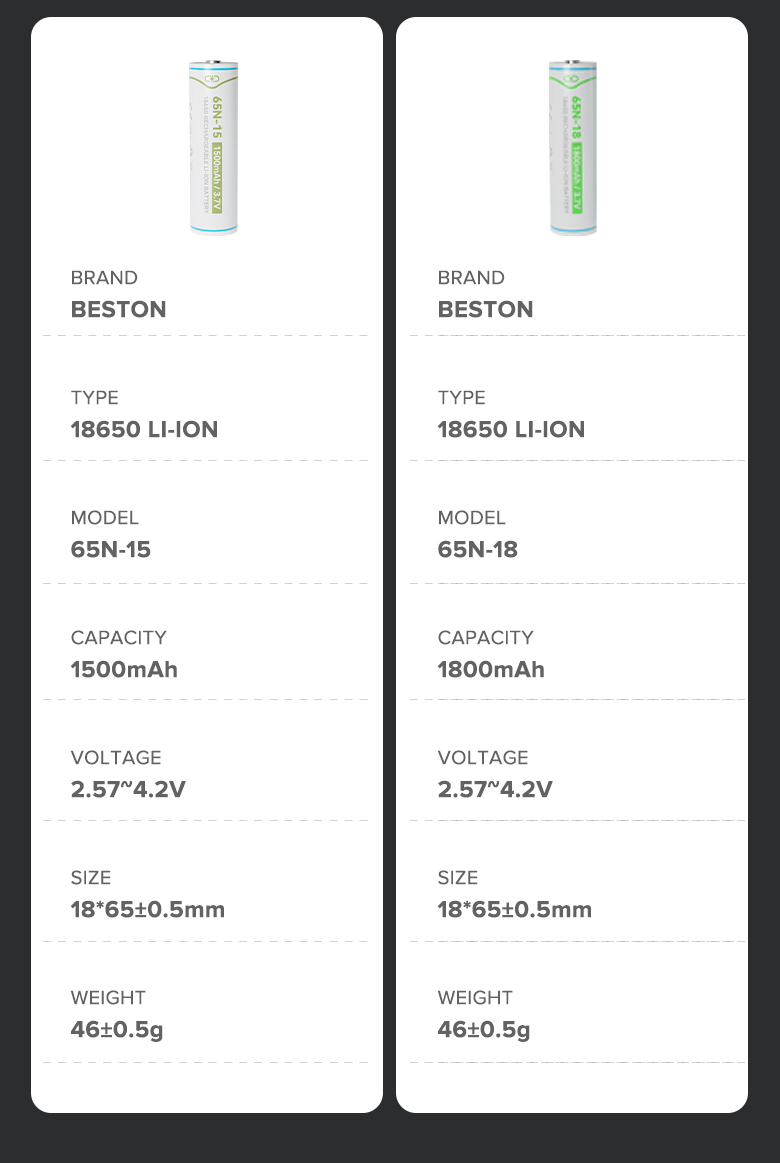Image resolution: width=780 pixels, height=1163 pixels.
Task: Click the 65N-15 battery product image
Action: (214, 148)
